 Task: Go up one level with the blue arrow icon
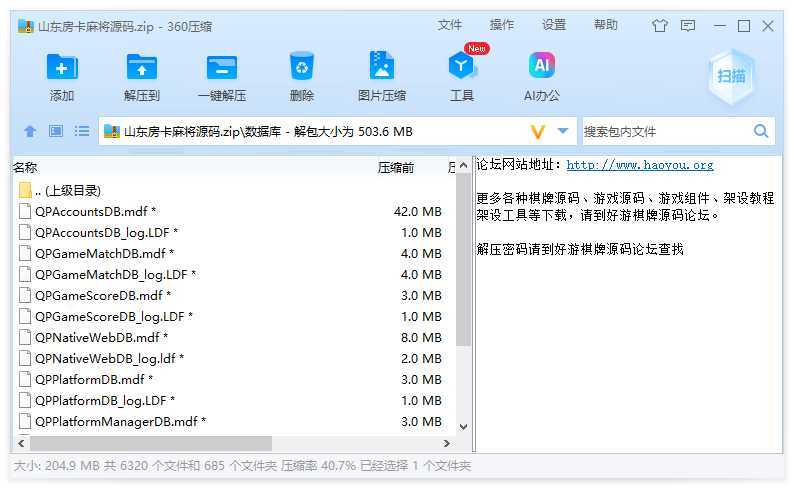(x=30, y=132)
